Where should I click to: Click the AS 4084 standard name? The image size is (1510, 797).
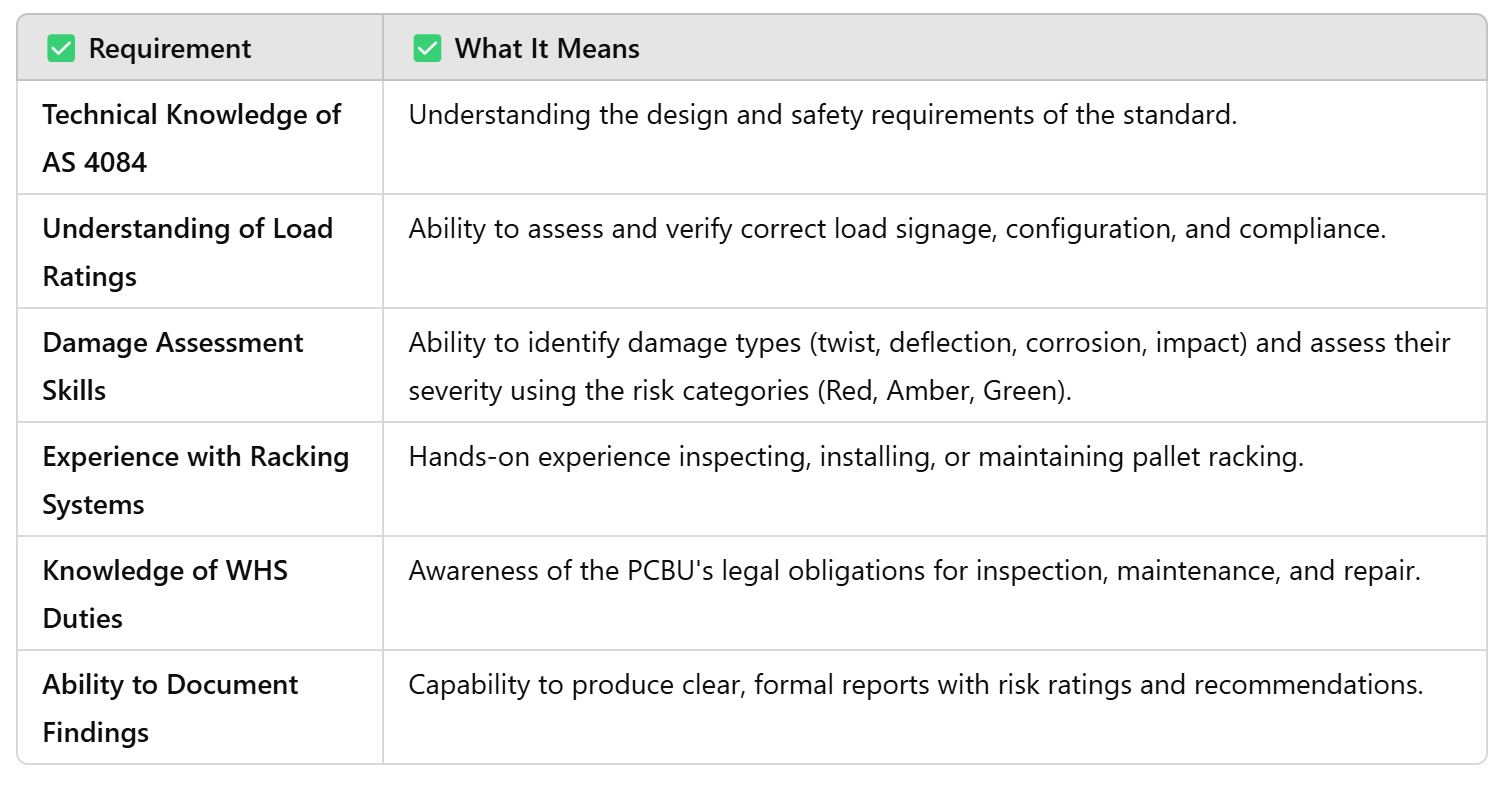pos(95,162)
